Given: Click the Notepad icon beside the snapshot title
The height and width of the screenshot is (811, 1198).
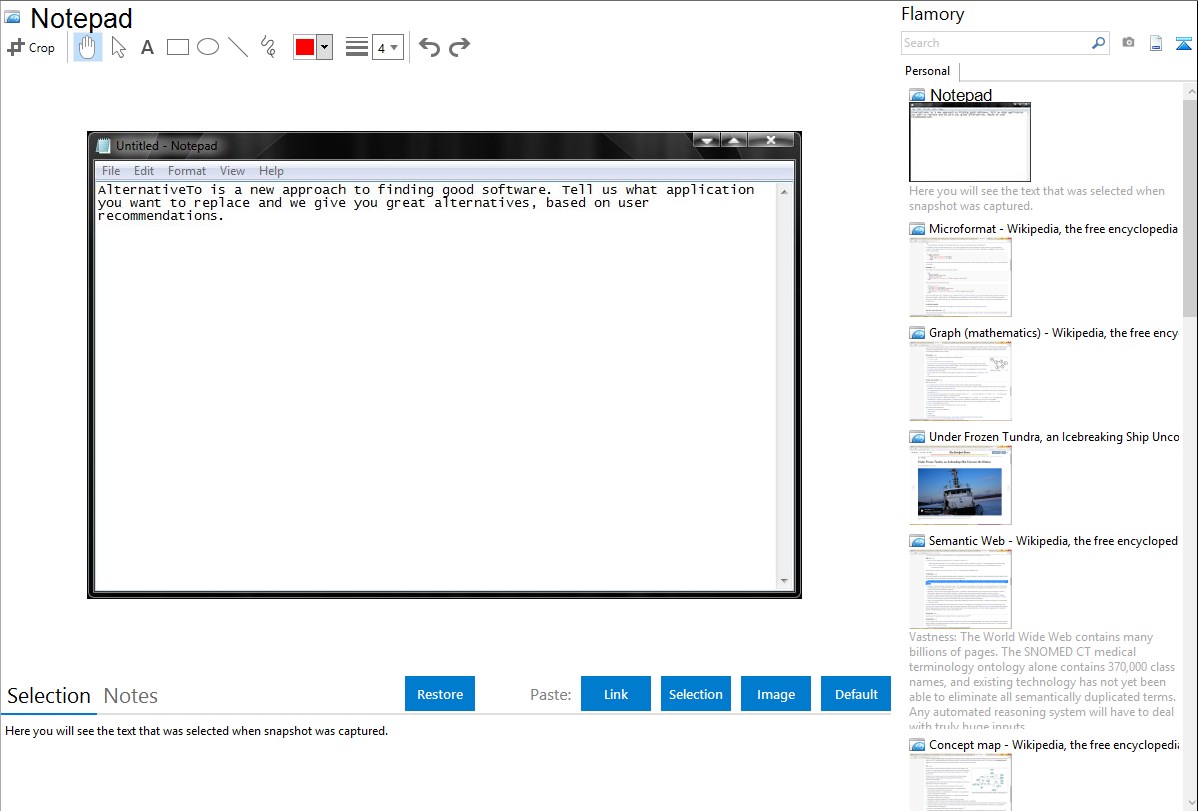Looking at the screenshot, I should (x=13, y=17).
